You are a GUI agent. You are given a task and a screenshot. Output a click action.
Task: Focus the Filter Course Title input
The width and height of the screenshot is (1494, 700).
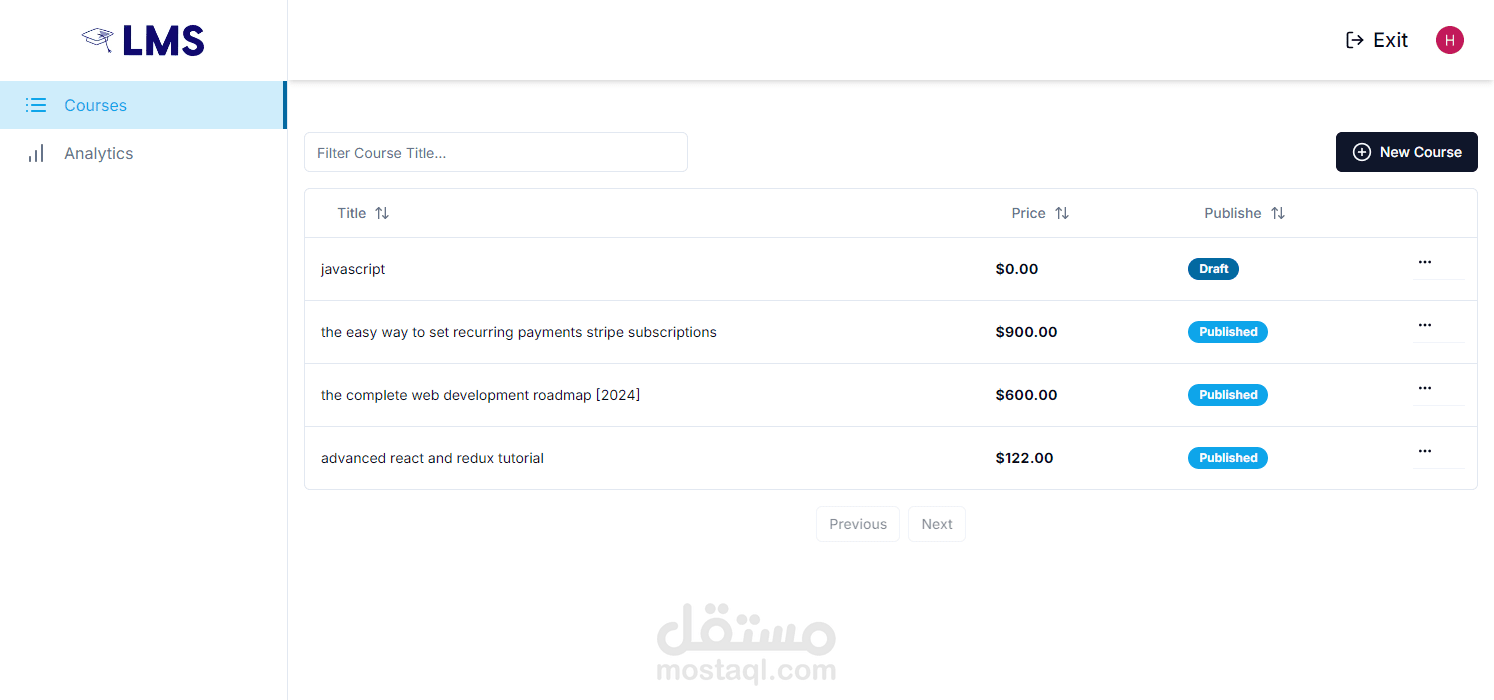click(x=496, y=152)
